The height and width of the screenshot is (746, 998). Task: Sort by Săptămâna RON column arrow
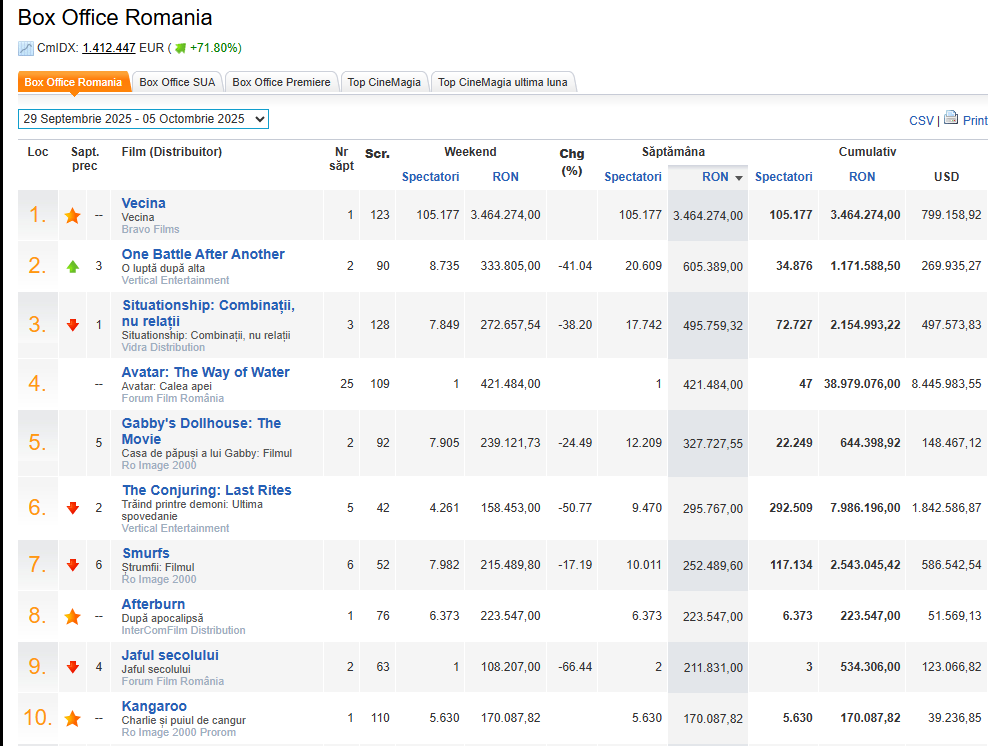[739, 178]
